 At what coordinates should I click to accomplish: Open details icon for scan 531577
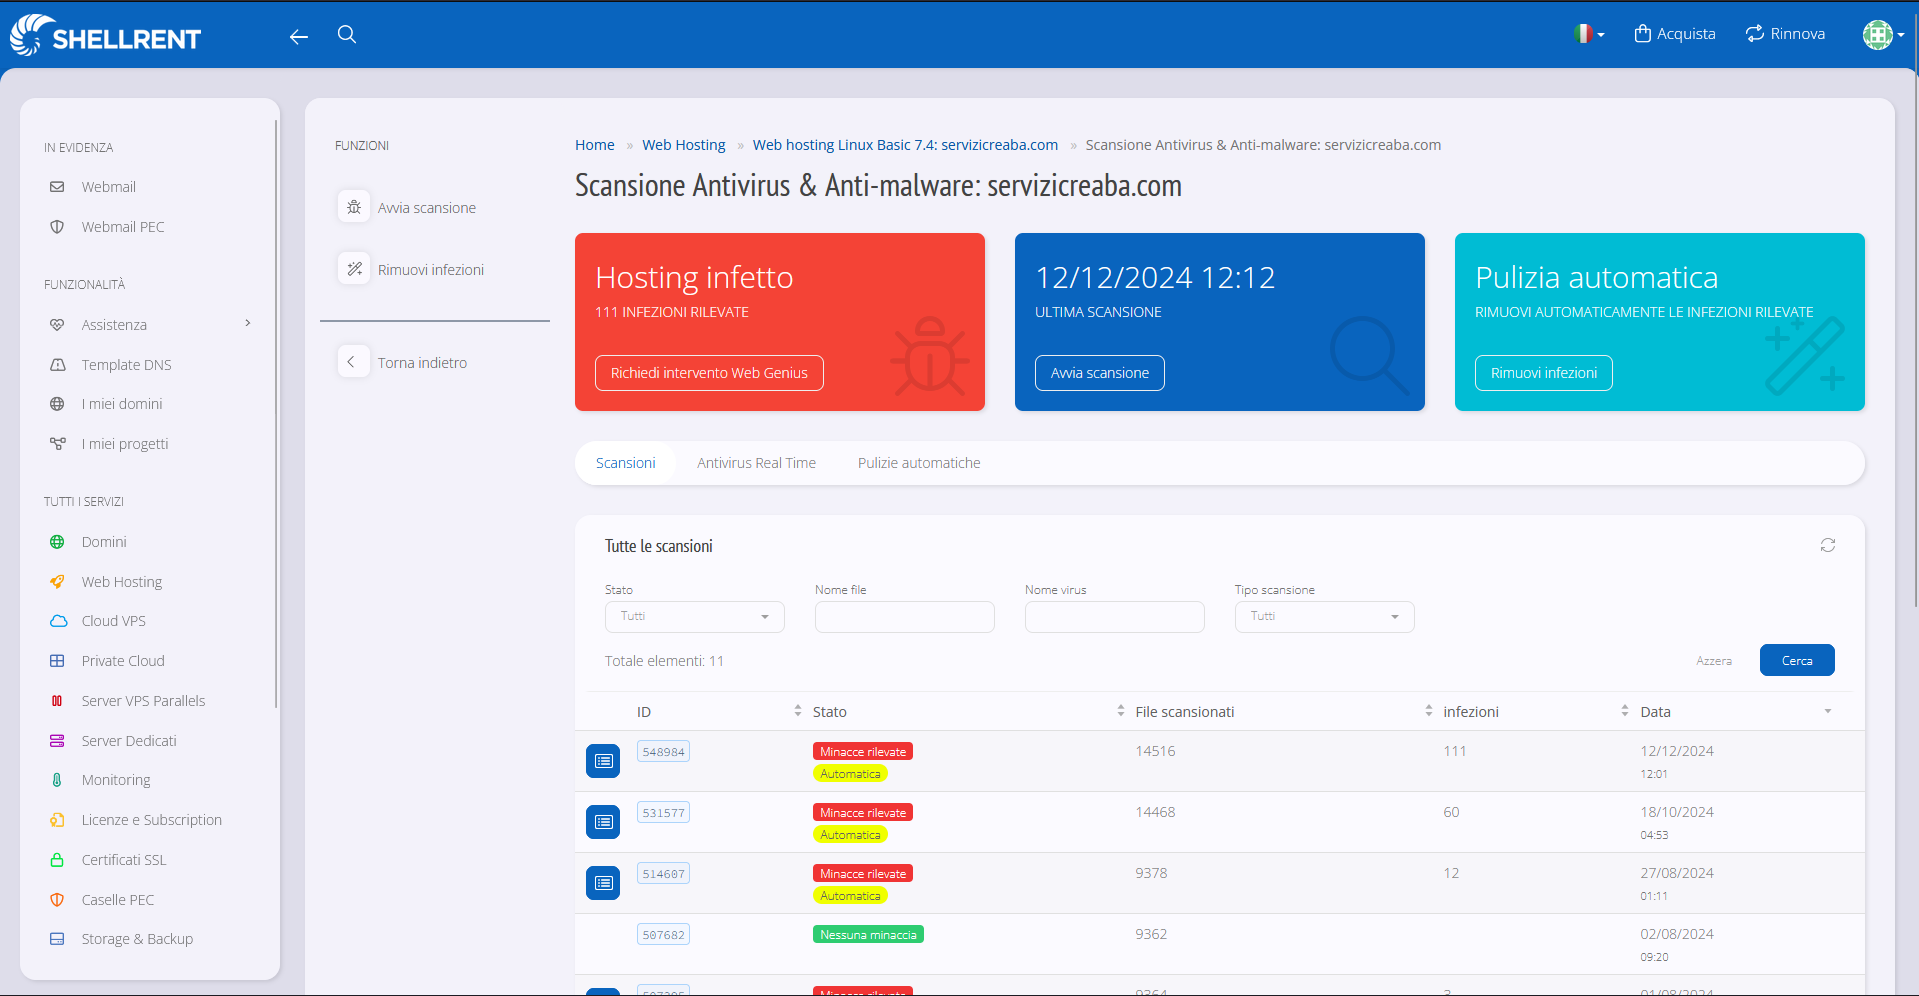click(x=603, y=822)
